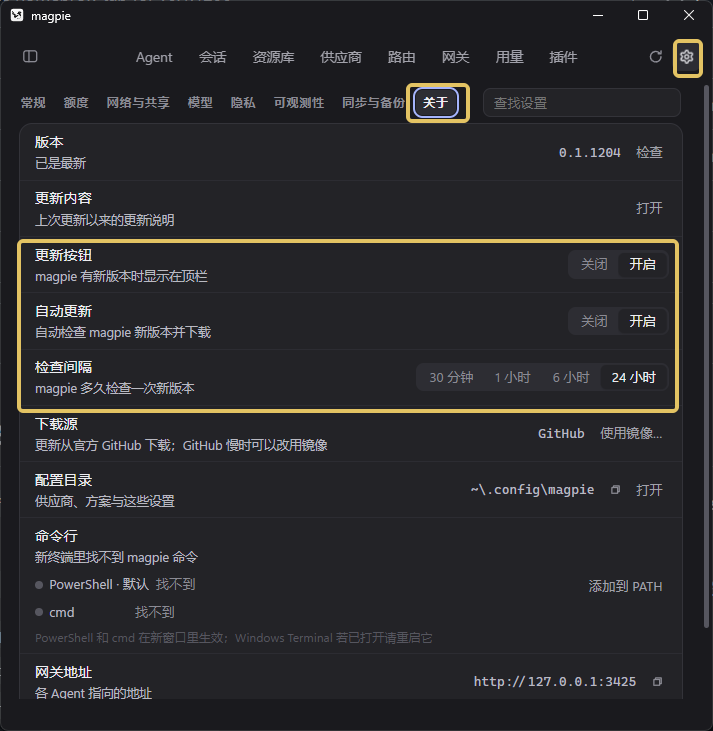Select 额度 settings category
The height and width of the screenshot is (731, 713).
(76, 103)
